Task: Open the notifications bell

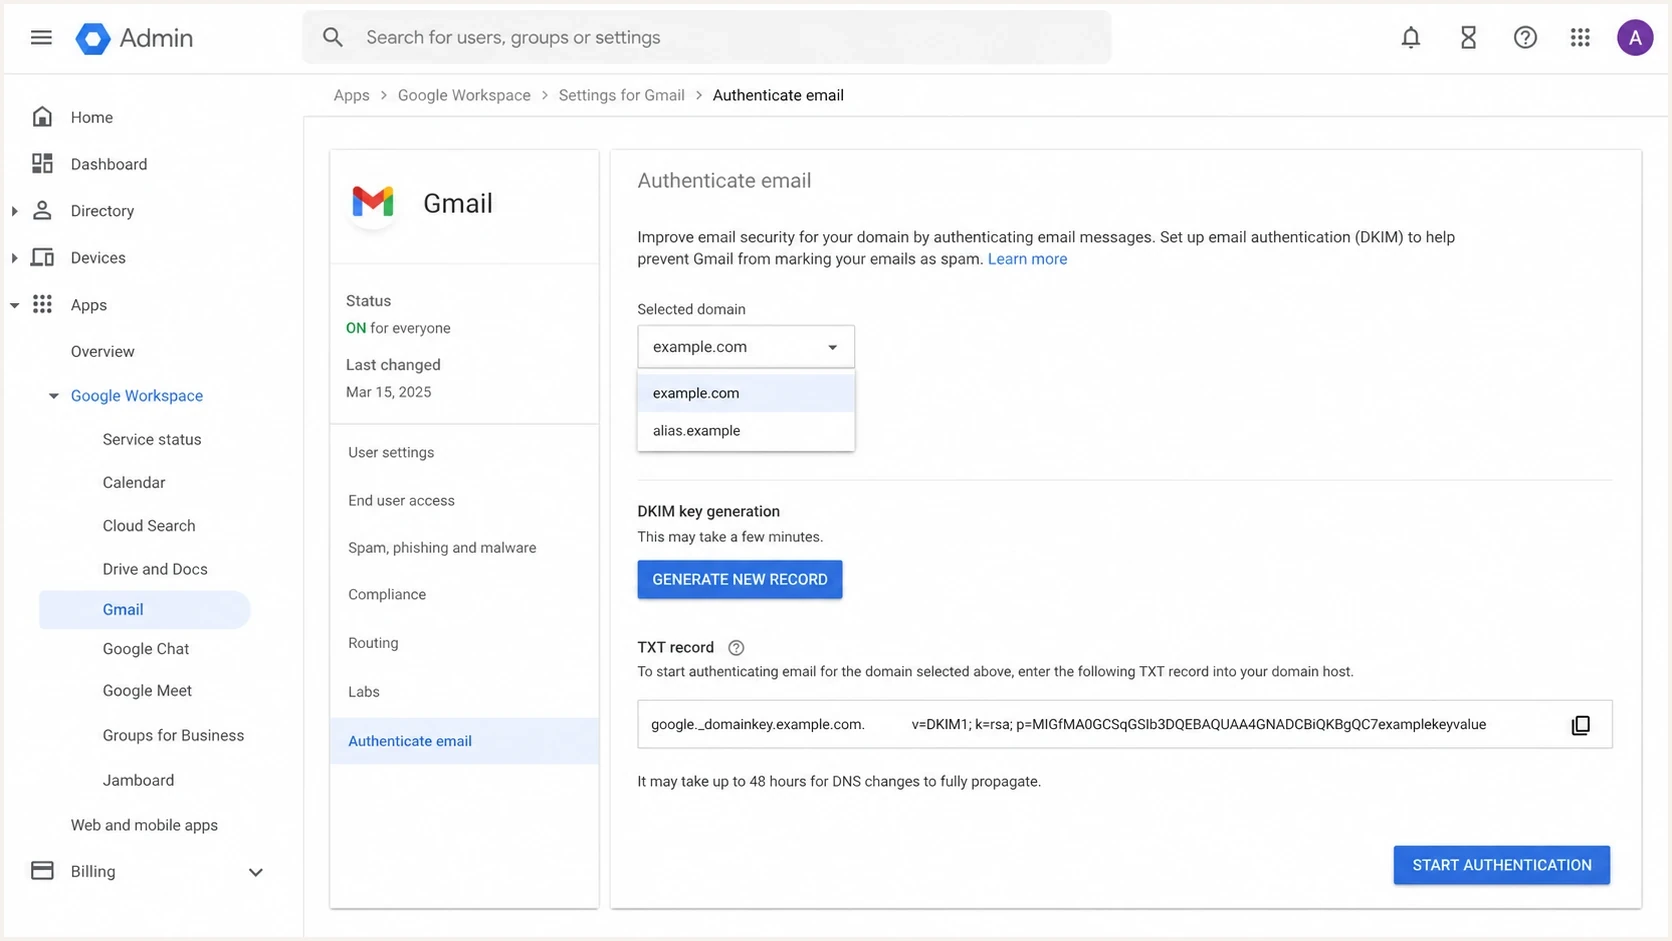Action: coord(1410,38)
